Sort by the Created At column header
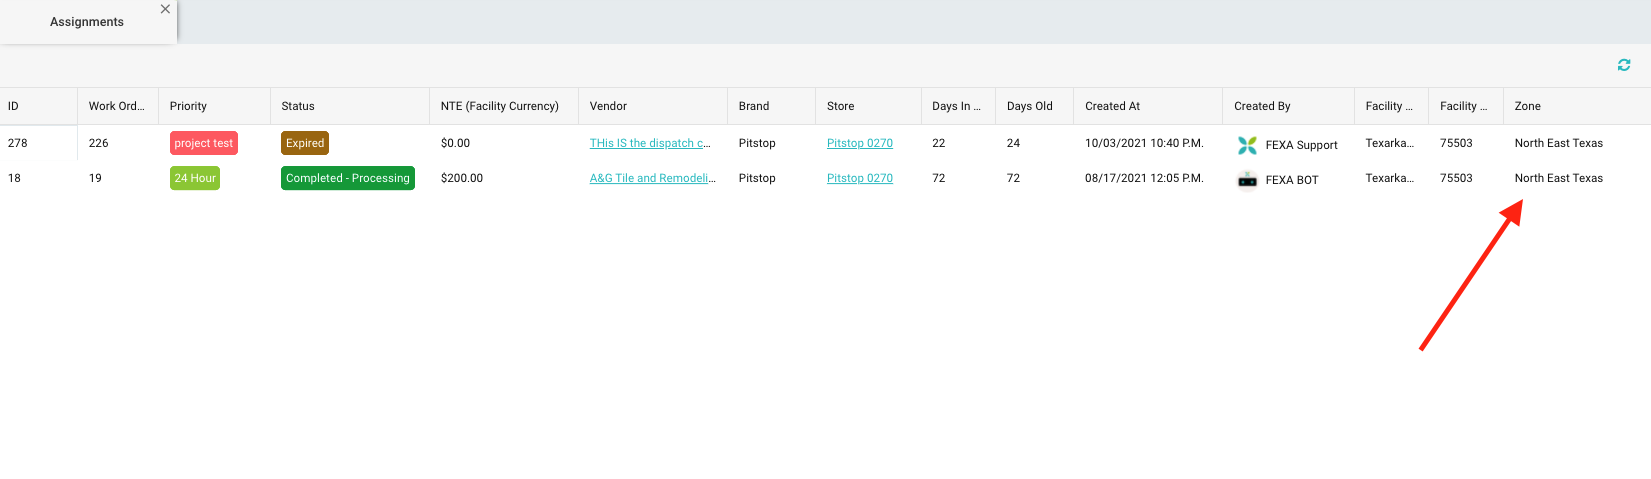This screenshot has height=479, width=1651. (x=1112, y=106)
